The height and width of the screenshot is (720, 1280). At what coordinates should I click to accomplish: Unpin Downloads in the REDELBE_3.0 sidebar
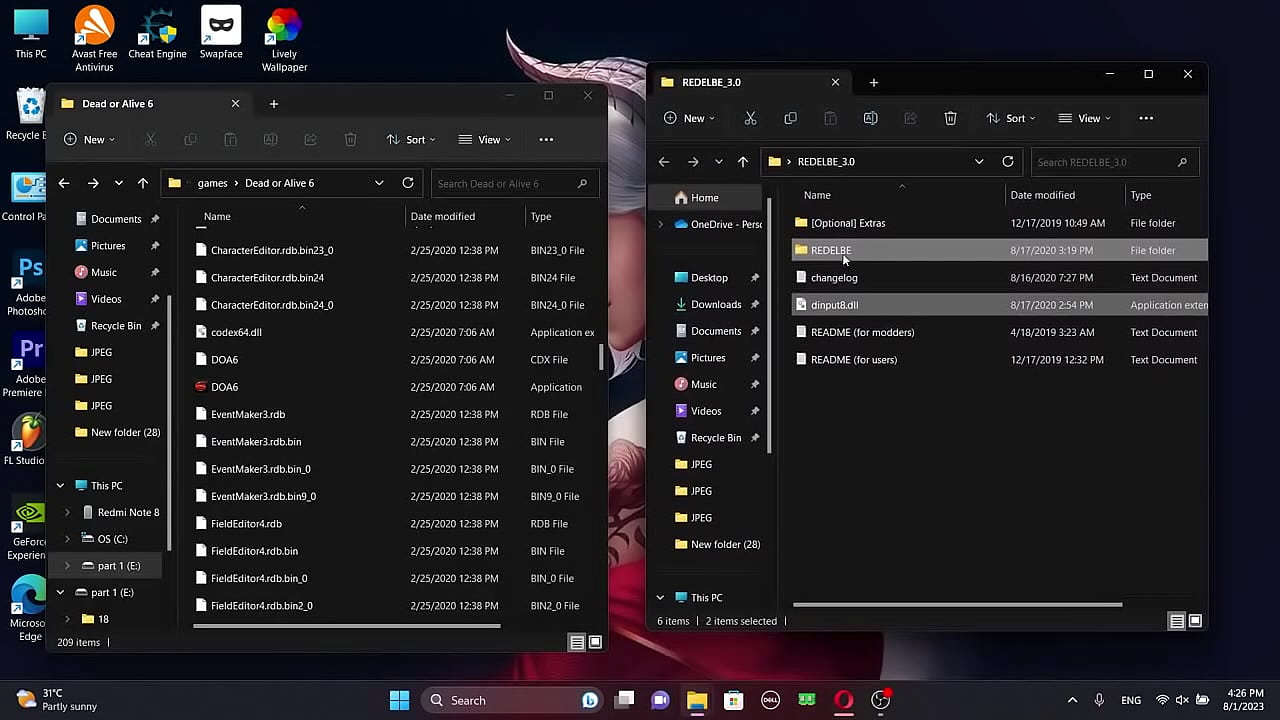point(755,304)
